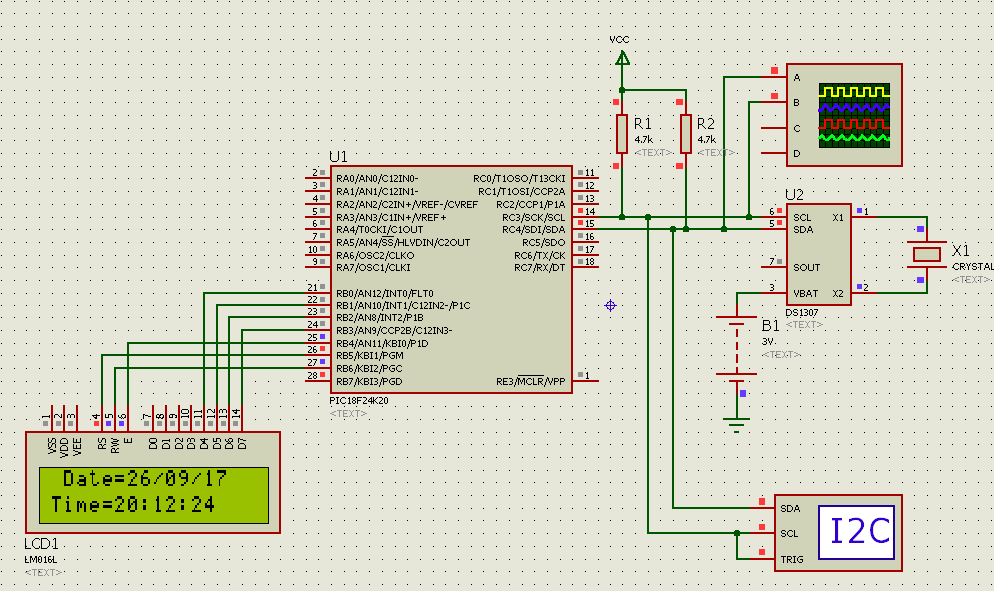The width and height of the screenshot is (994, 591).
Task: Click the SDA pin on I2C debugger
Action: point(790,509)
